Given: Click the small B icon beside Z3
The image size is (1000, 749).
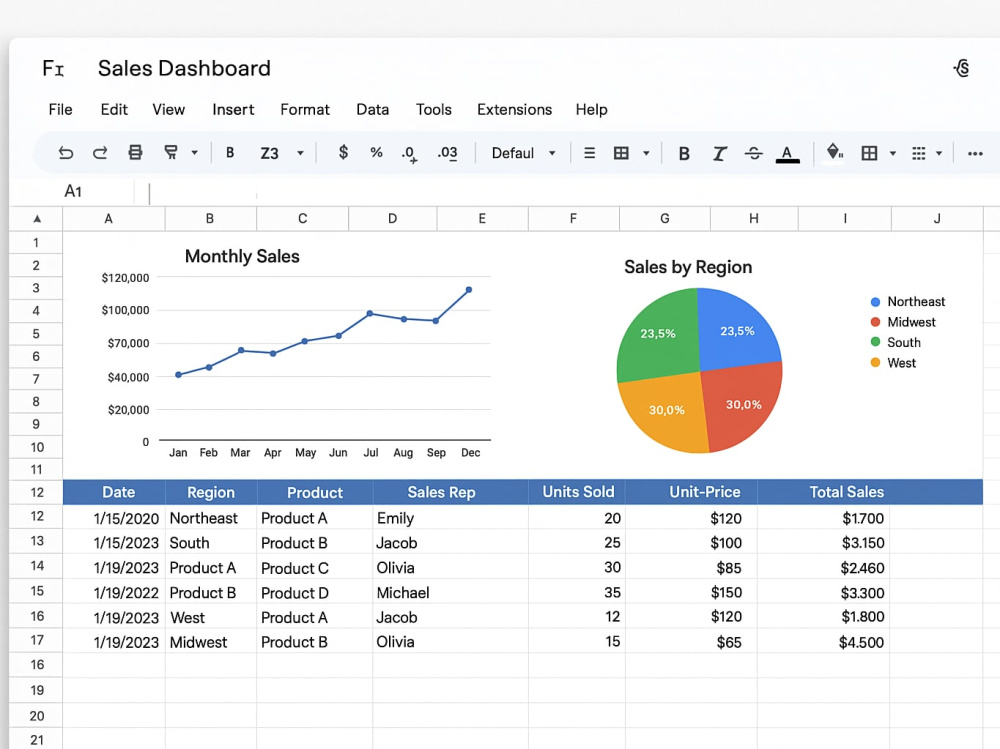Looking at the screenshot, I should (230, 153).
